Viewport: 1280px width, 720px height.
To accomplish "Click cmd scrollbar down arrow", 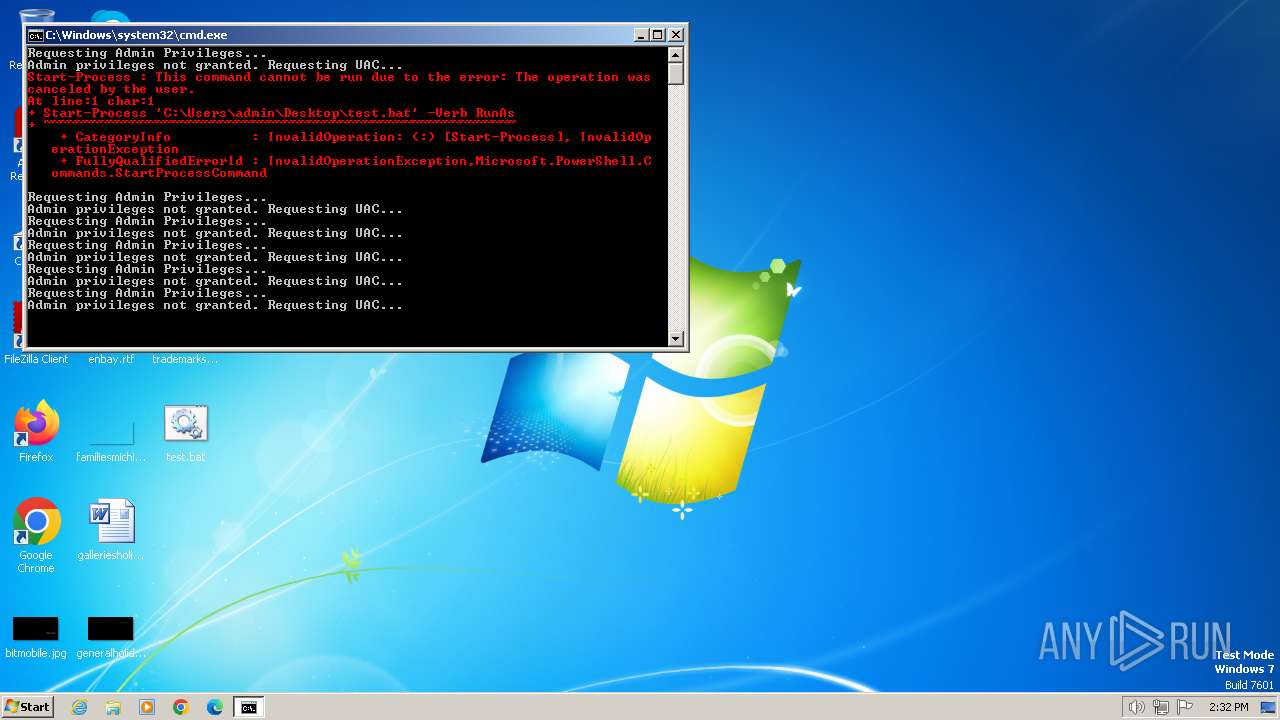I will click(x=676, y=339).
